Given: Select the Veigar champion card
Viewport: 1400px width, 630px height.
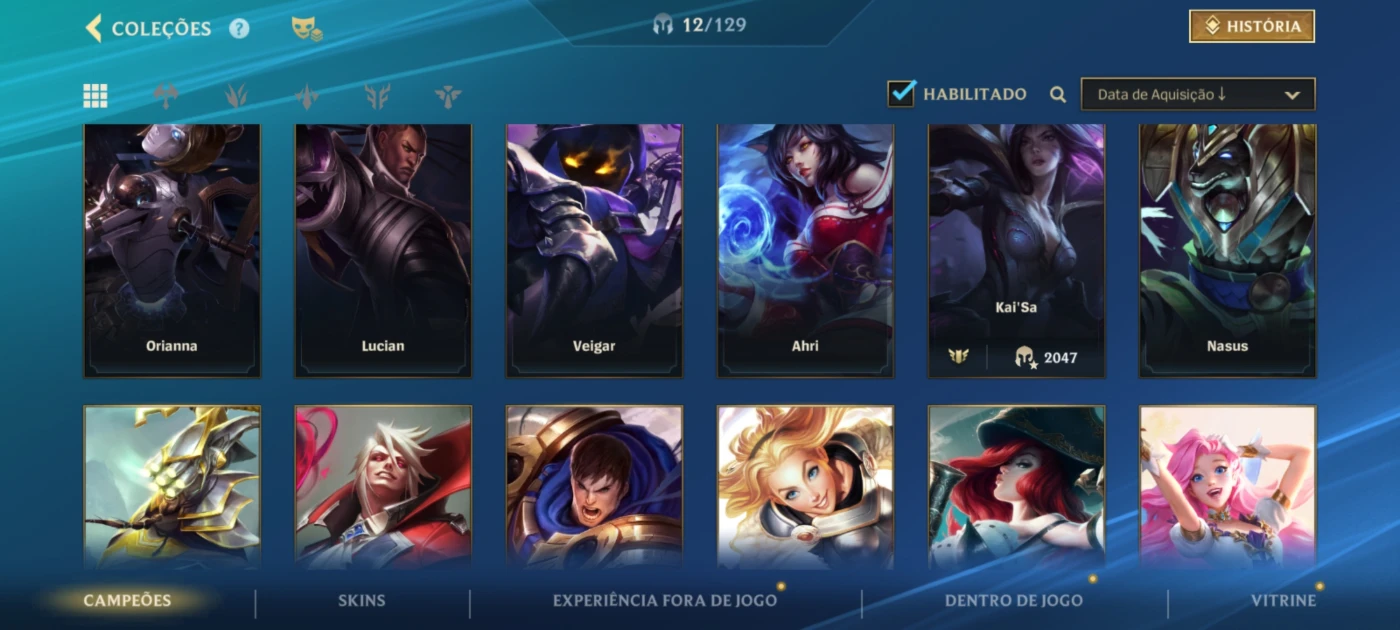Looking at the screenshot, I should coord(594,250).
